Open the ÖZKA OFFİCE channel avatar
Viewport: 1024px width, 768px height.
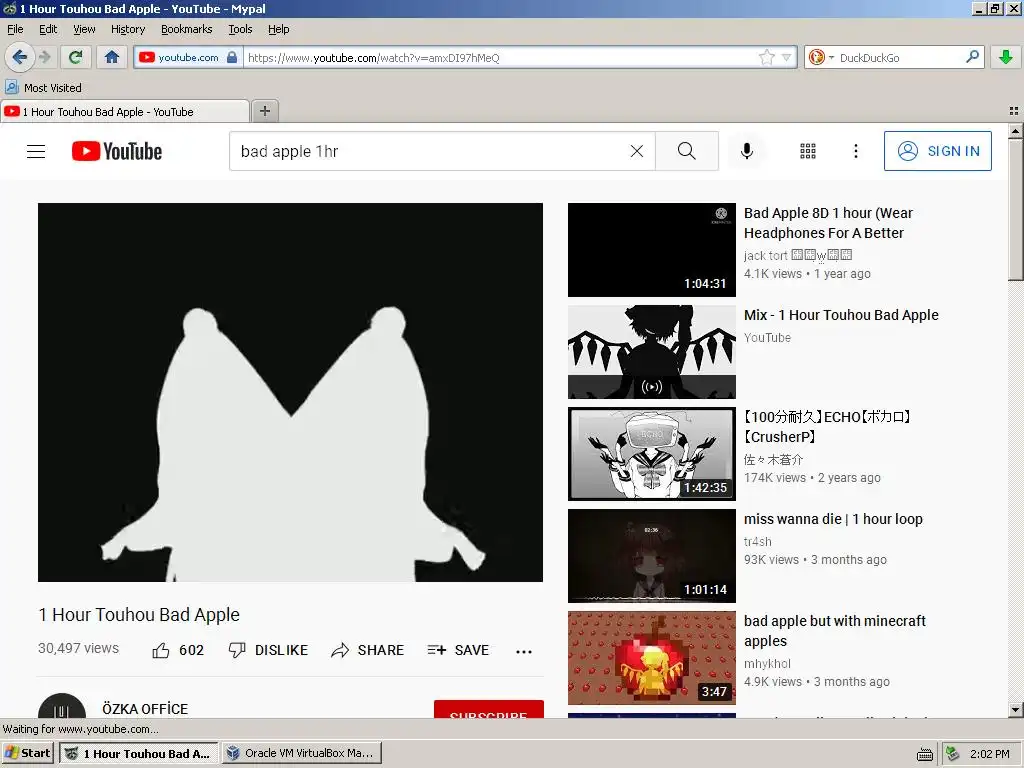point(62,706)
